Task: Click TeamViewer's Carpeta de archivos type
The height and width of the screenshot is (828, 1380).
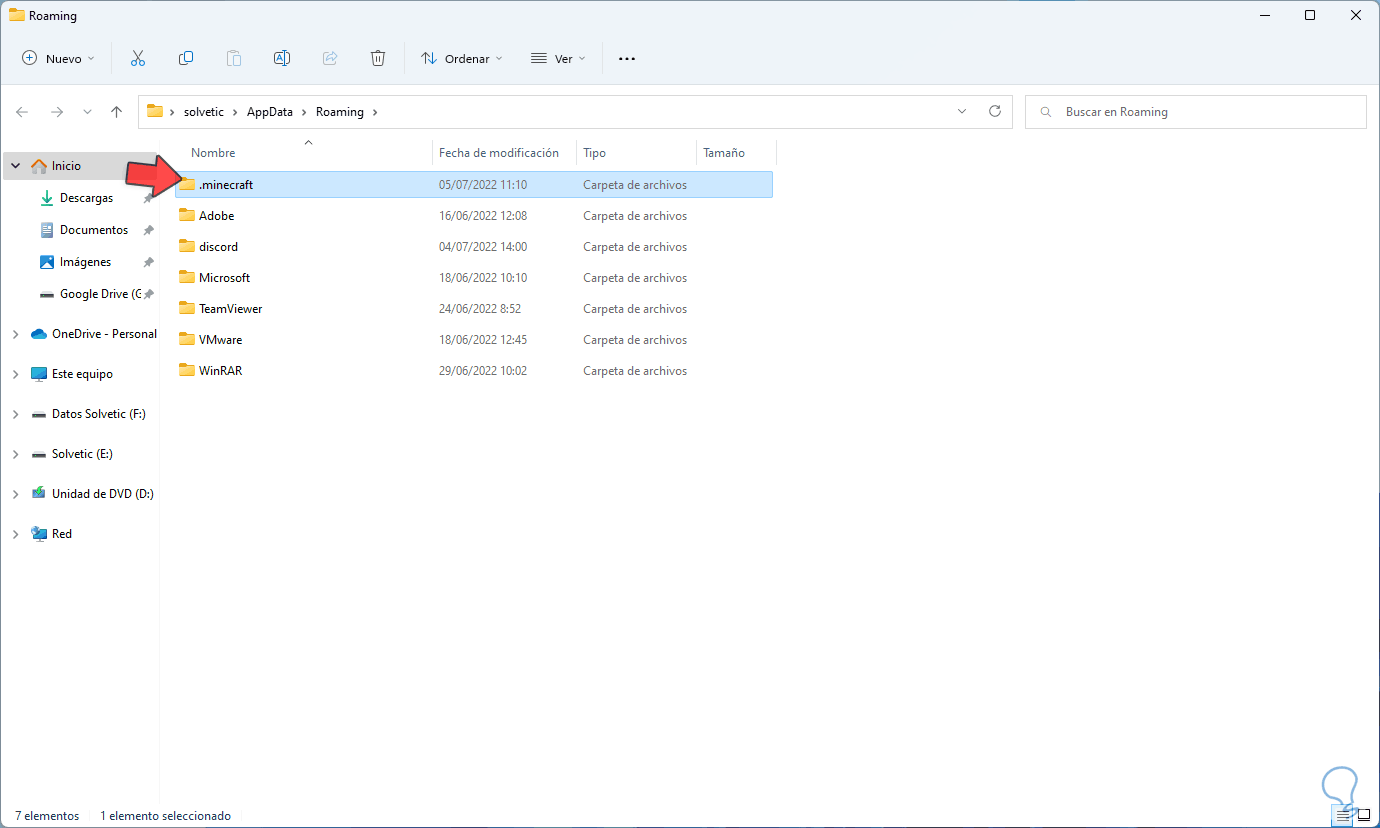Action: tap(635, 309)
